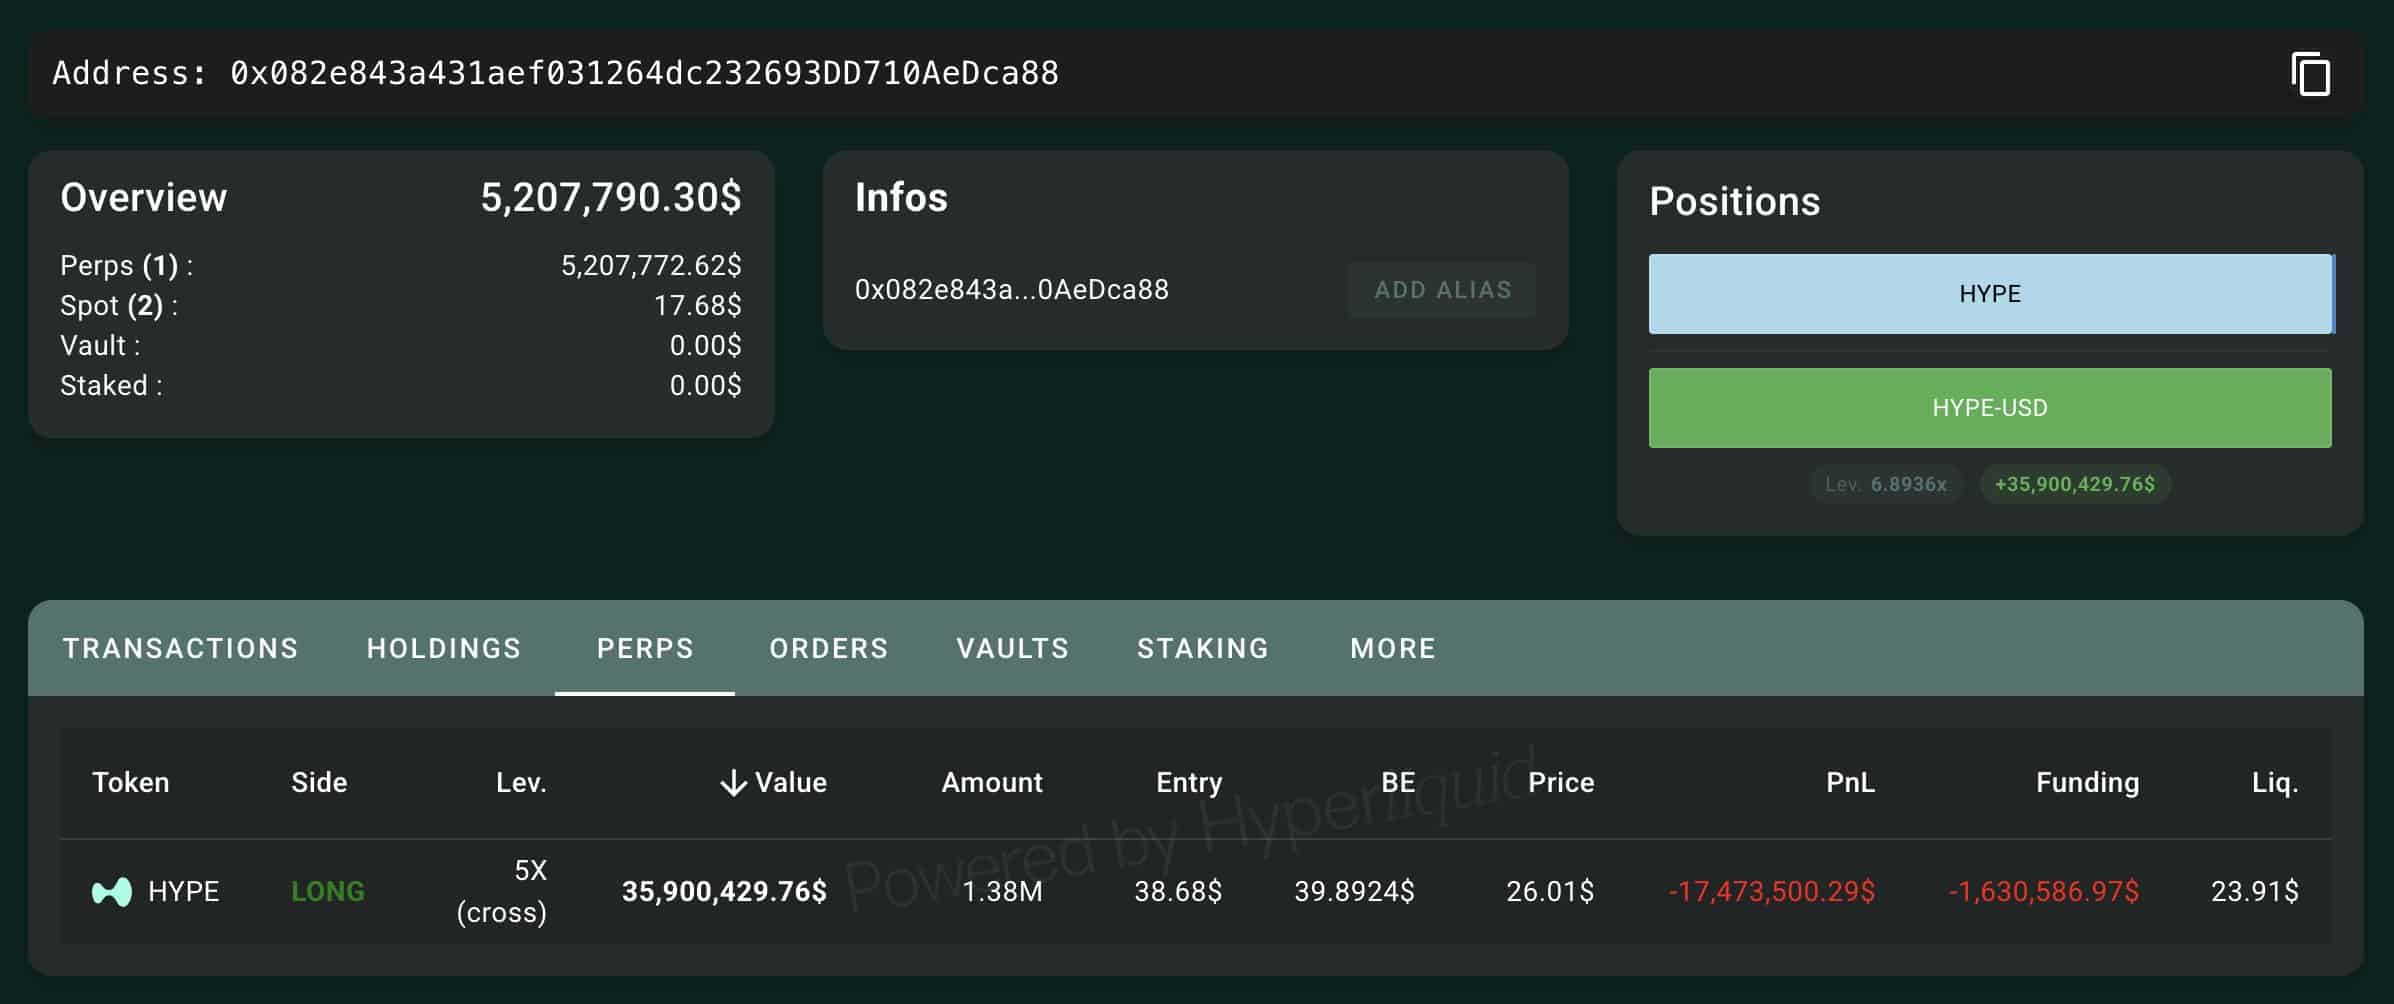Viewport: 2394px width, 1004px height.
Task: Open the HOLDINGS tab
Action: click(444, 648)
